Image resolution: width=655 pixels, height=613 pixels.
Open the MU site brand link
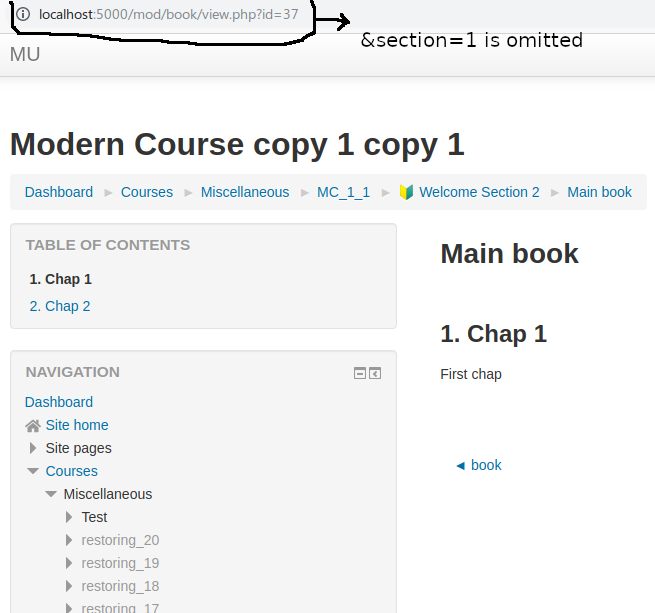point(25,54)
